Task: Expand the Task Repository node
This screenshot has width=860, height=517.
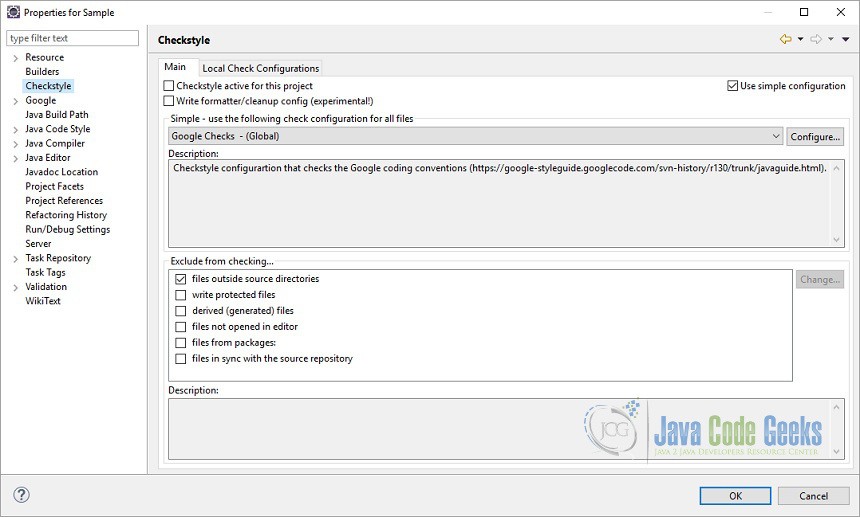Action: (15, 258)
